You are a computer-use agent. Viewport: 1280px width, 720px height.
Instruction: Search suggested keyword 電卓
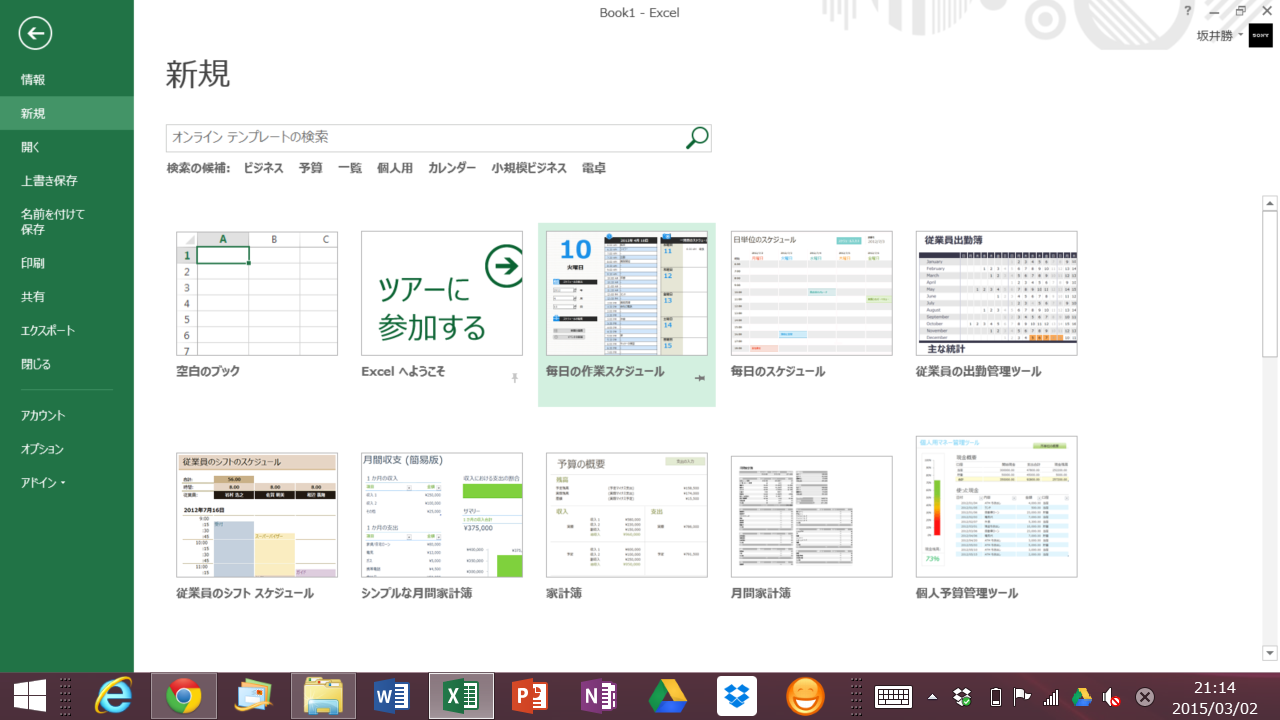pos(594,168)
